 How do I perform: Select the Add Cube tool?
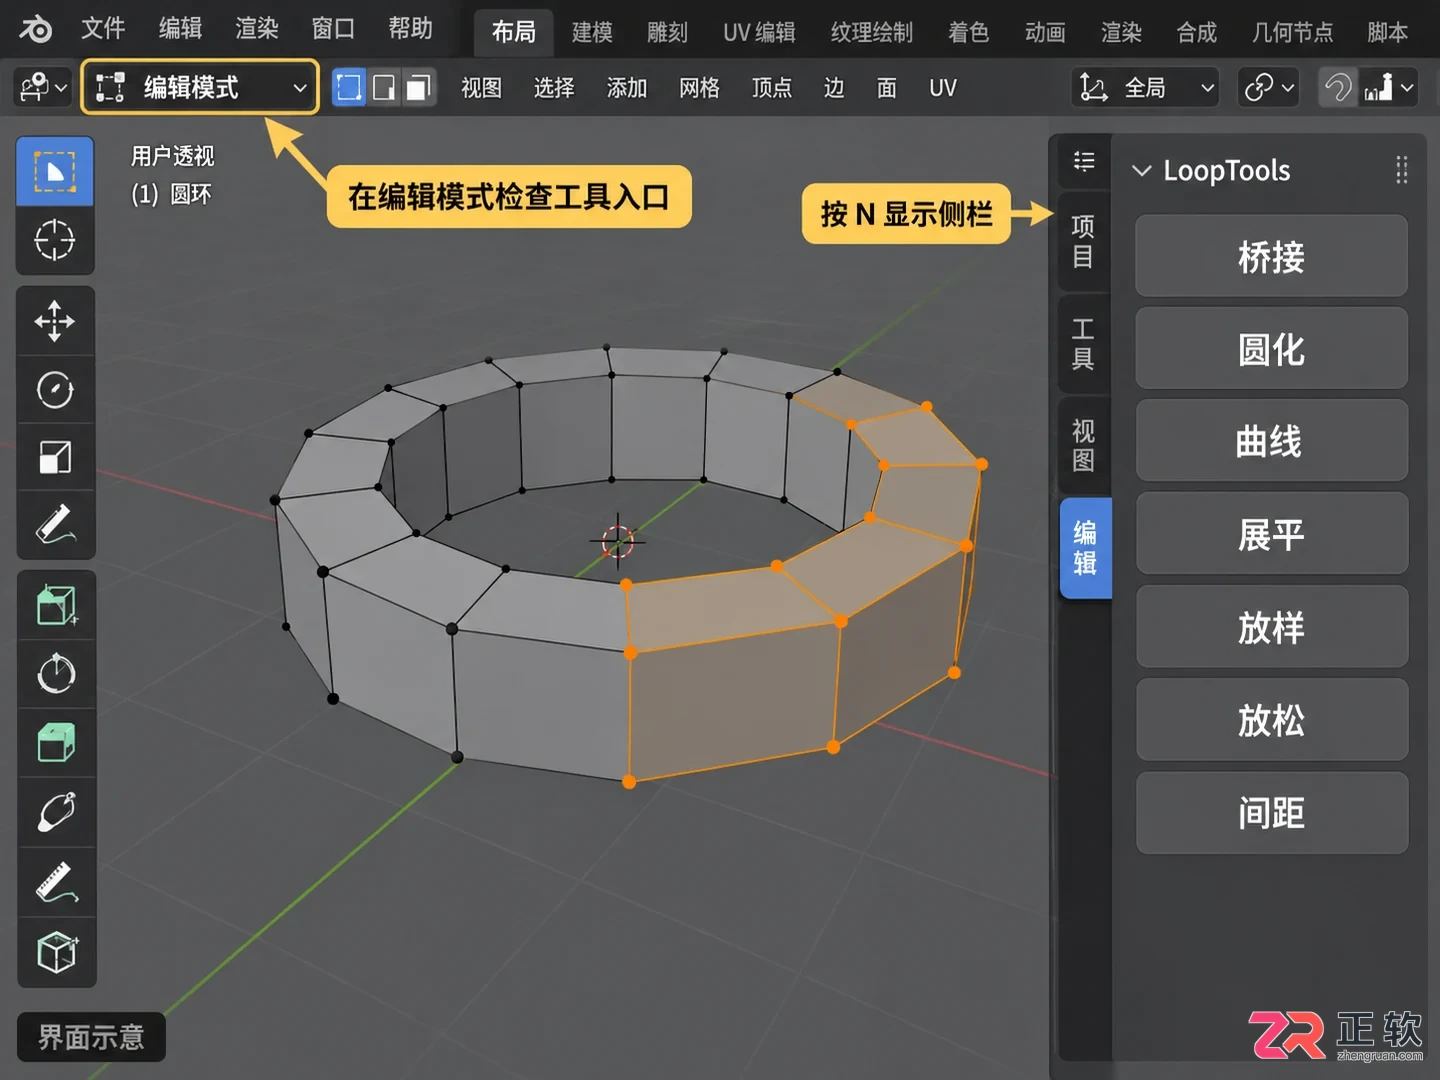click(x=55, y=605)
